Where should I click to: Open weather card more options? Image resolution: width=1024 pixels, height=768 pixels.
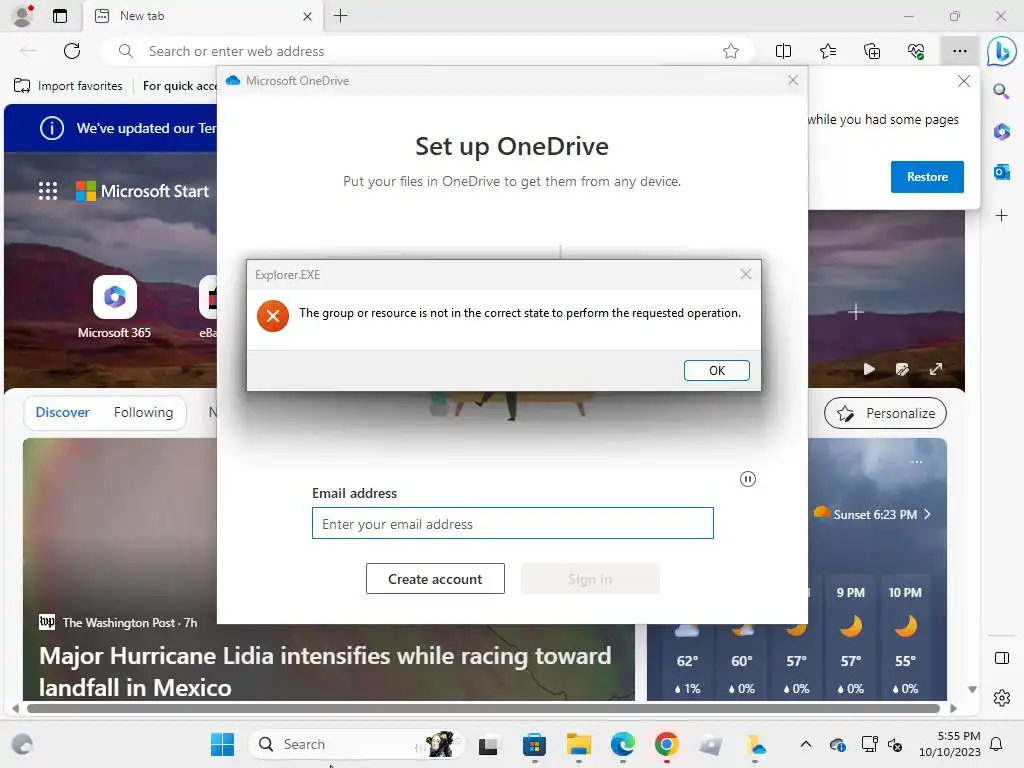coord(916,462)
